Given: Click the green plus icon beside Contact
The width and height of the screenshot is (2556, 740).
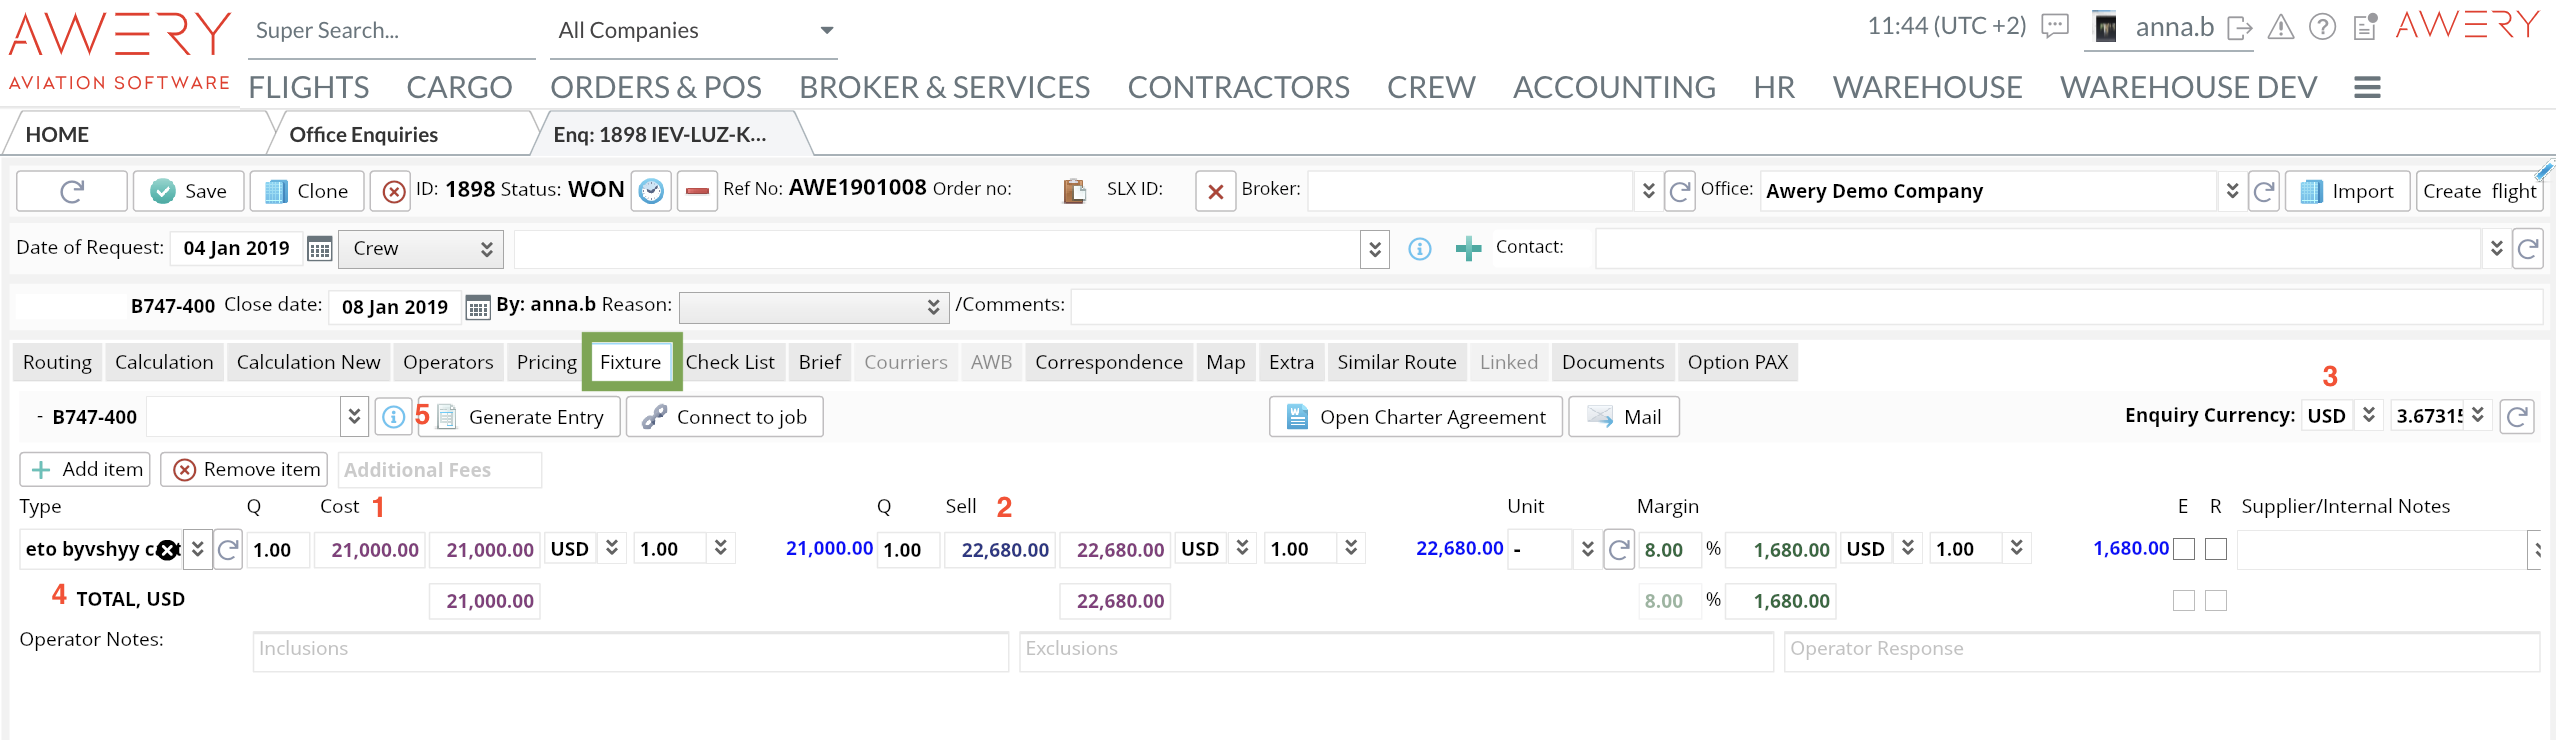Looking at the screenshot, I should pyautogui.click(x=1467, y=249).
